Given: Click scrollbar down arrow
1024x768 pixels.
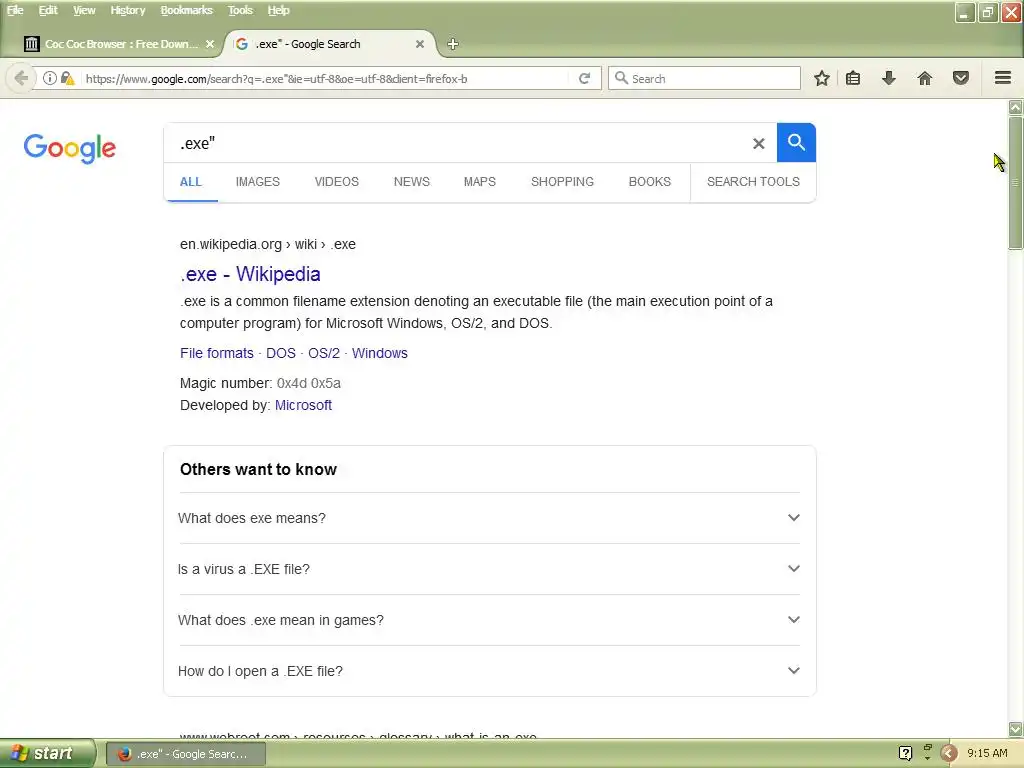Looking at the screenshot, I should coord(1016,729).
